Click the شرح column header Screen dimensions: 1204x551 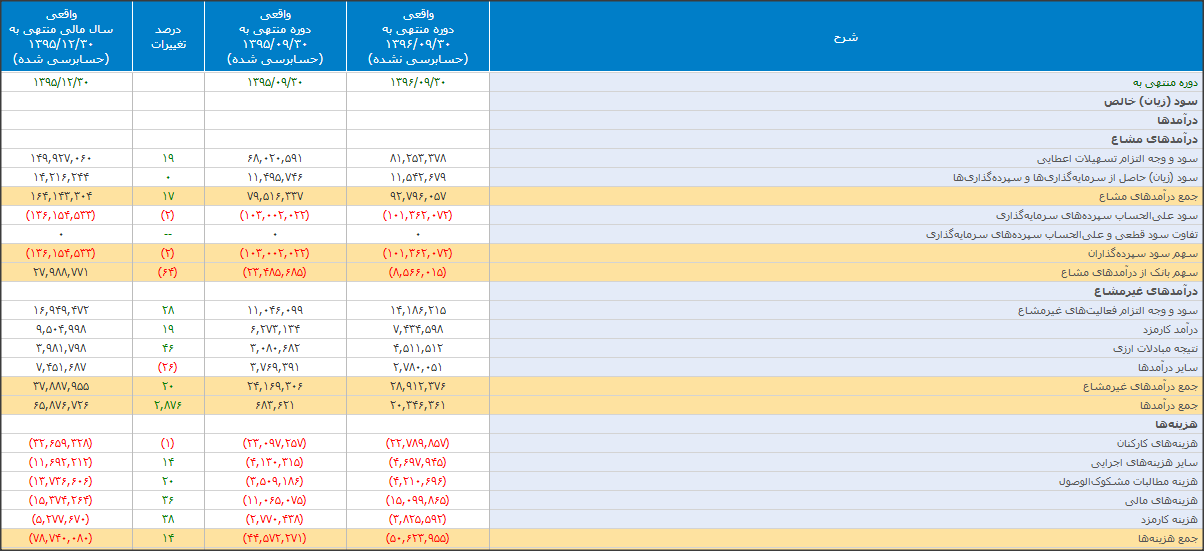pos(845,37)
